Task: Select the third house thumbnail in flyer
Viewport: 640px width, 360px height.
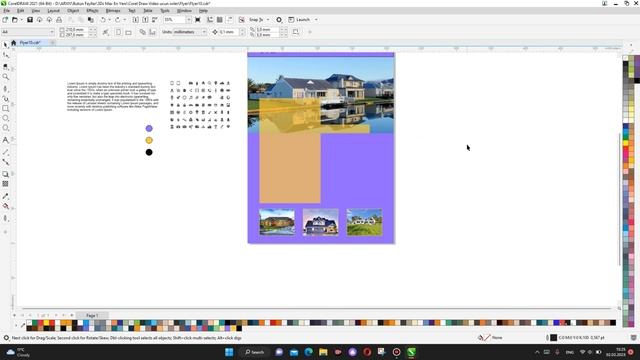Action: coord(364,222)
